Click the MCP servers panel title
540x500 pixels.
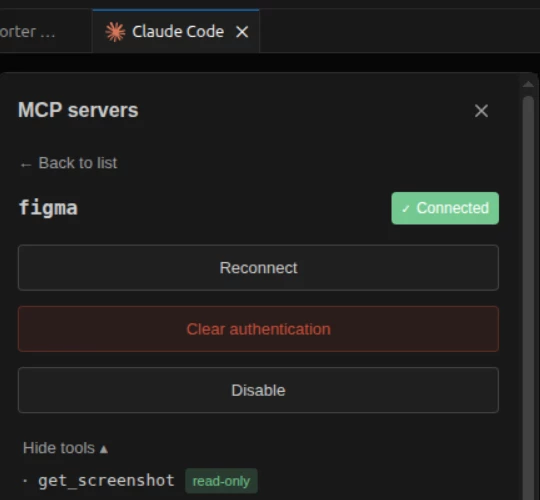[78, 110]
